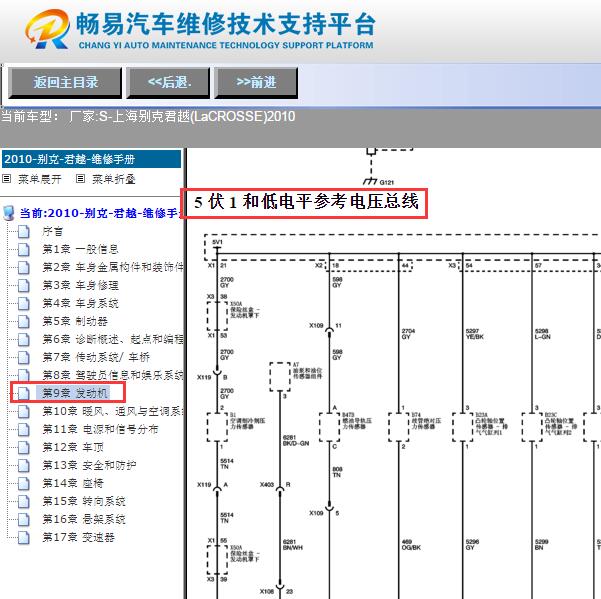
Task: Click the page icon beside 第16章
Action: click(23, 519)
